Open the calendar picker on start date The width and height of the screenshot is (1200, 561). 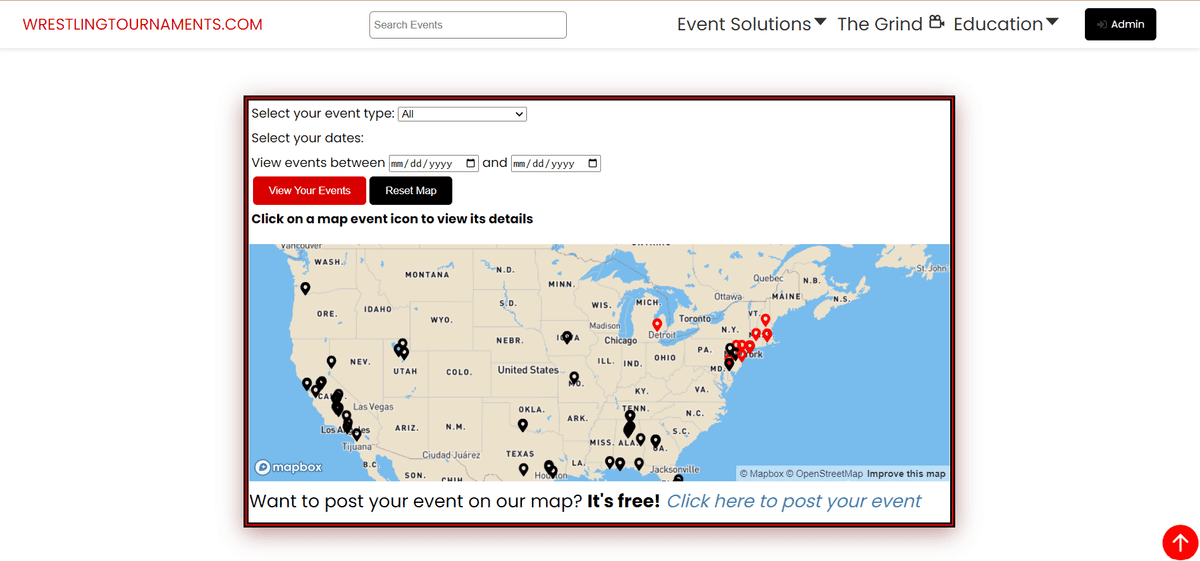tap(472, 163)
